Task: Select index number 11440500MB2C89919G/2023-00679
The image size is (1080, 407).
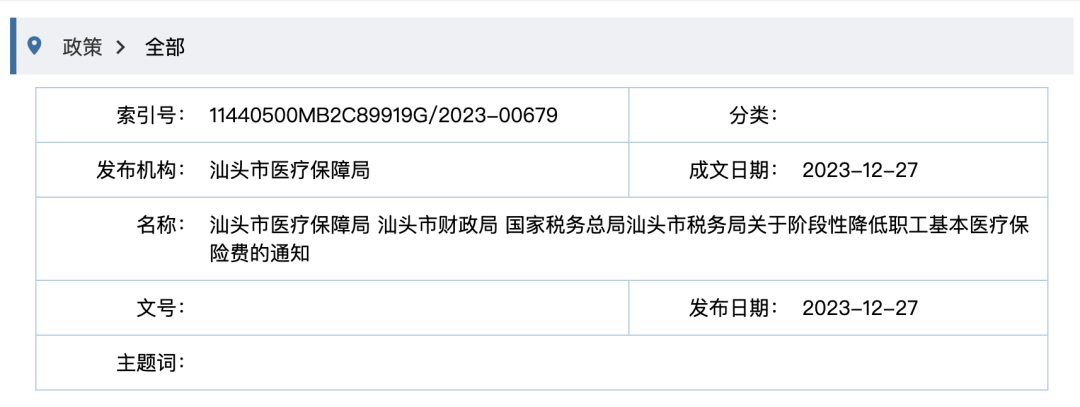Action: point(383,116)
